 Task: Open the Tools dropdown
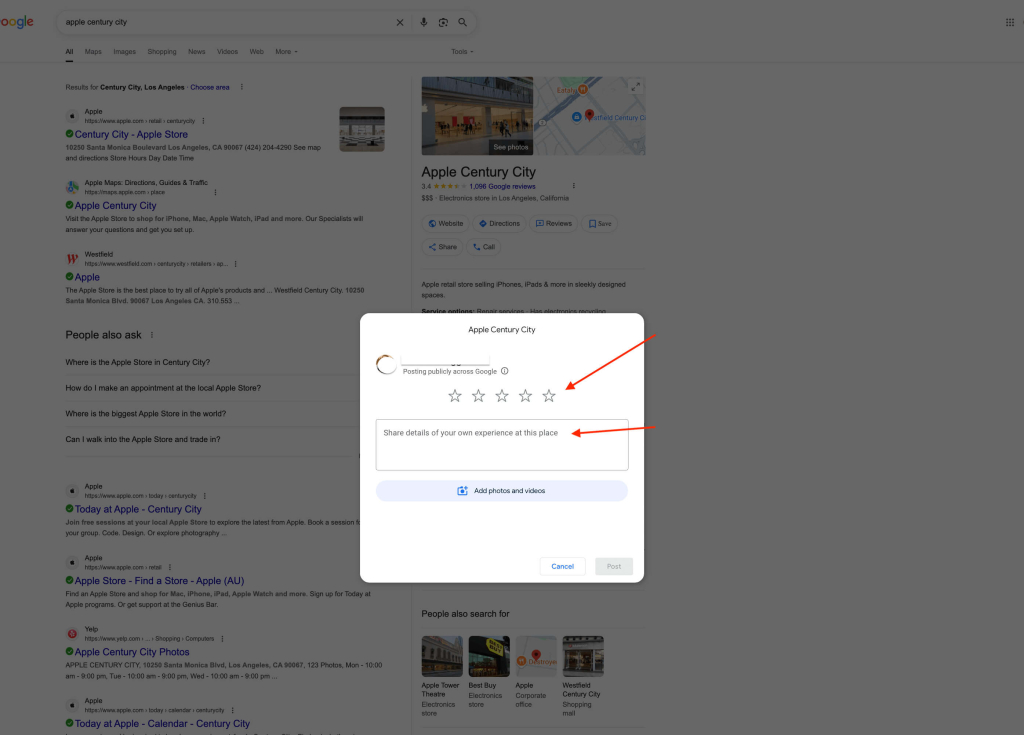[462, 52]
